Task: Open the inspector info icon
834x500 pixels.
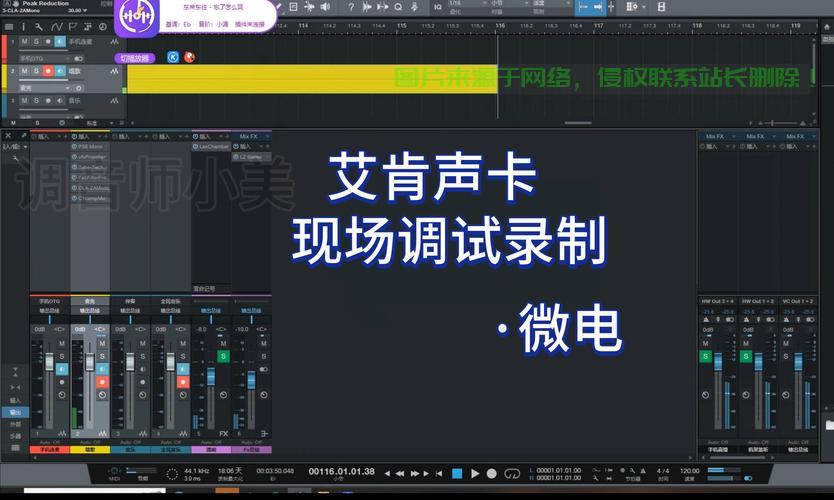Action: pyautogui.click(x=23, y=27)
